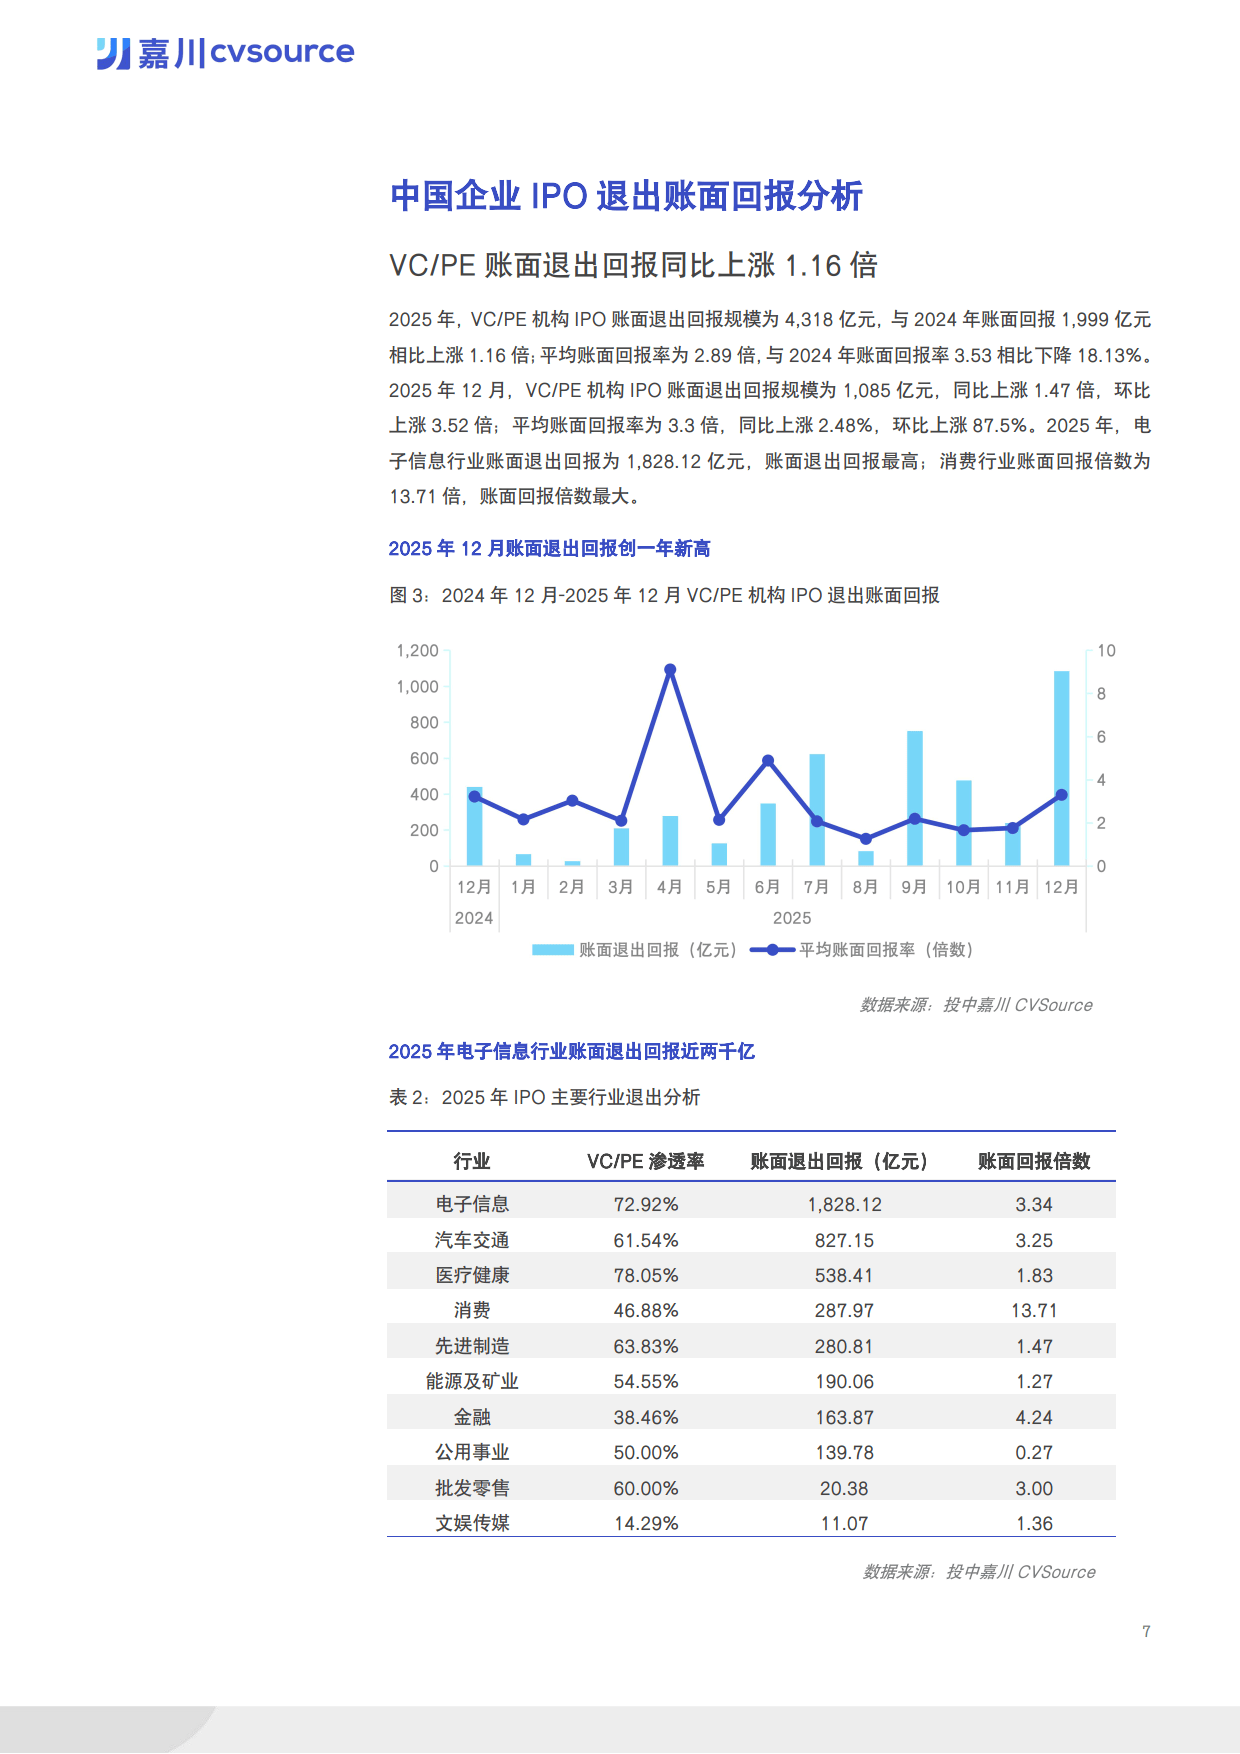Viewport: 1240px width, 1754px height.
Task: Click the figure caption 图 3 text
Action: (x=664, y=596)
